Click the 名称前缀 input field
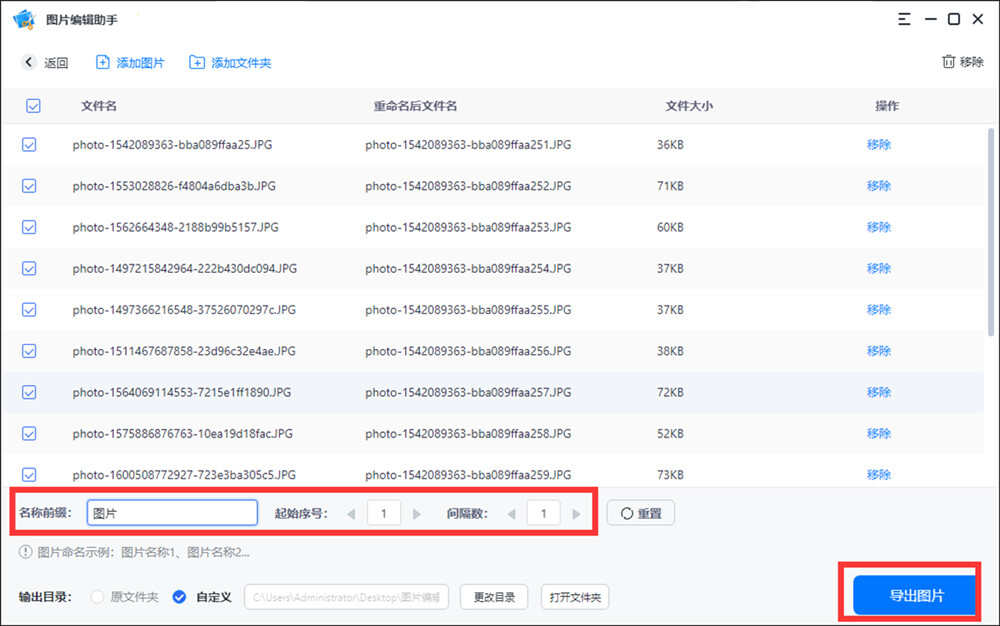This screenshot has height=626, width=1000. (172, 513)
